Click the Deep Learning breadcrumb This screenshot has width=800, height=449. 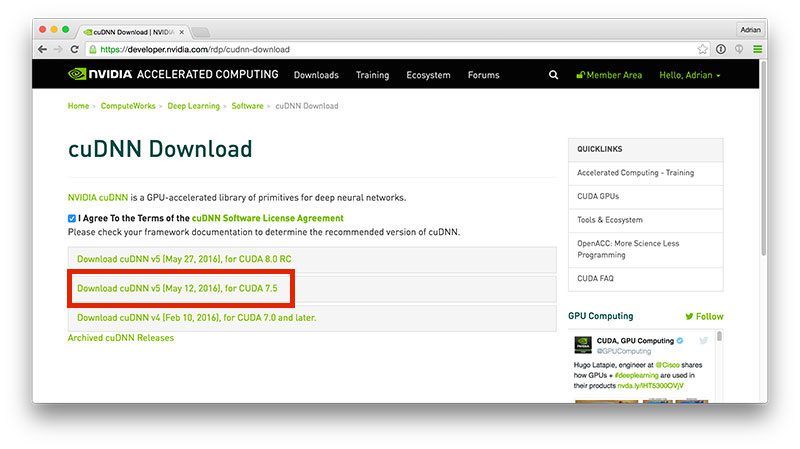[x=193, y=106]
